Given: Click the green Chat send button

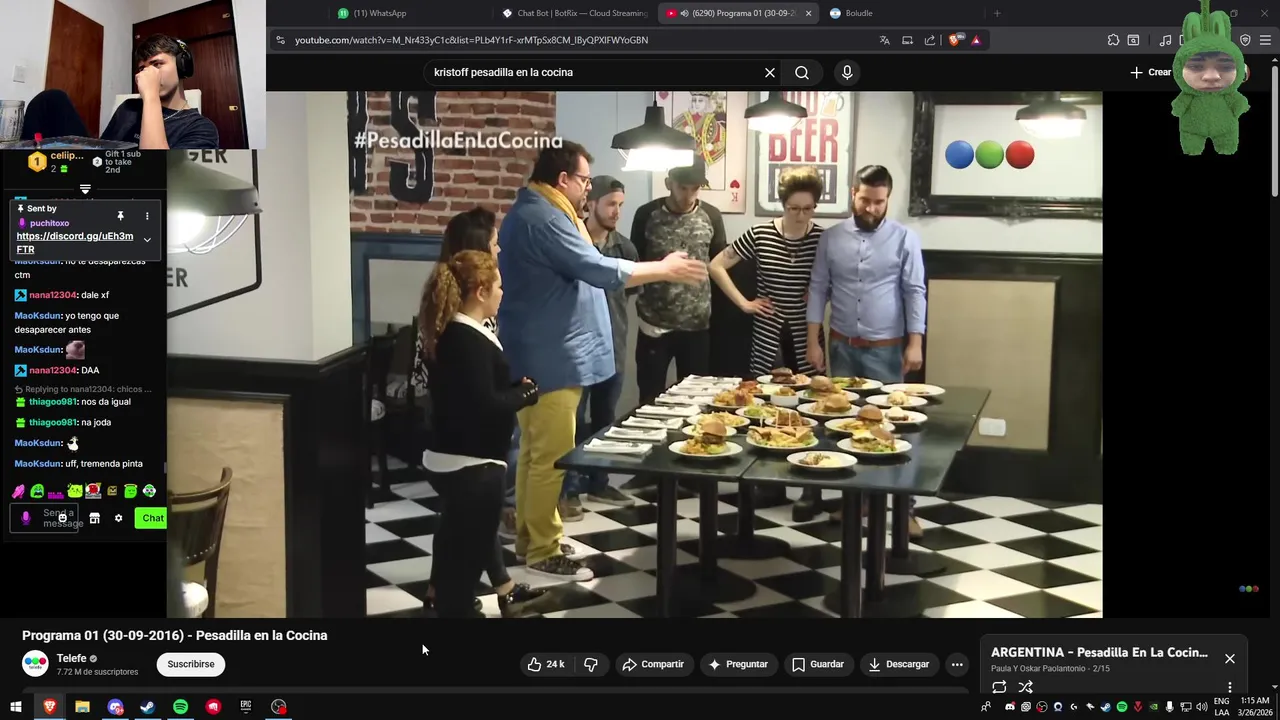Looking at the screenshot, I should pos(151,518).
